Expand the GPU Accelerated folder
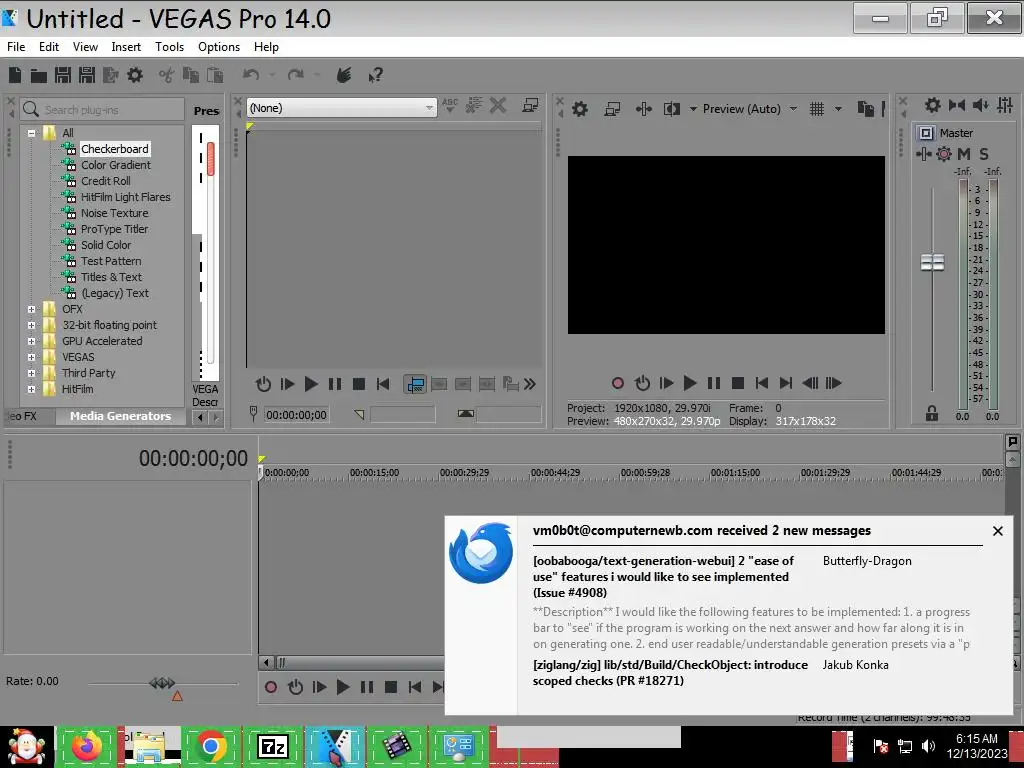 coord(31,342)
